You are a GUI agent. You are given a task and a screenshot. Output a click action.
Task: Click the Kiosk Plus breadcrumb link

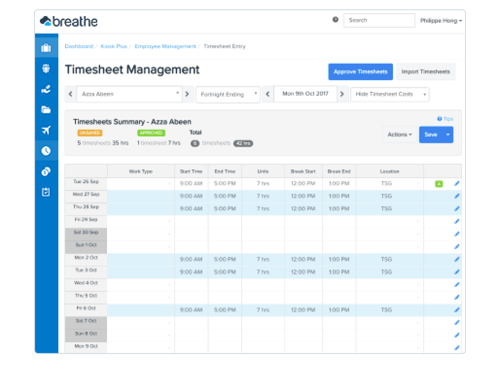[114, 46]
